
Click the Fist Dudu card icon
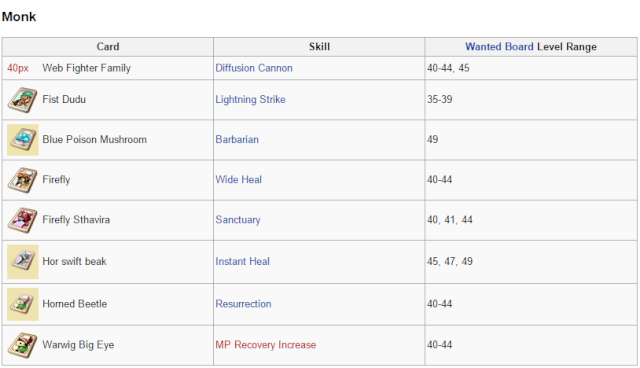pyautogui.click(x=22, y=100)
